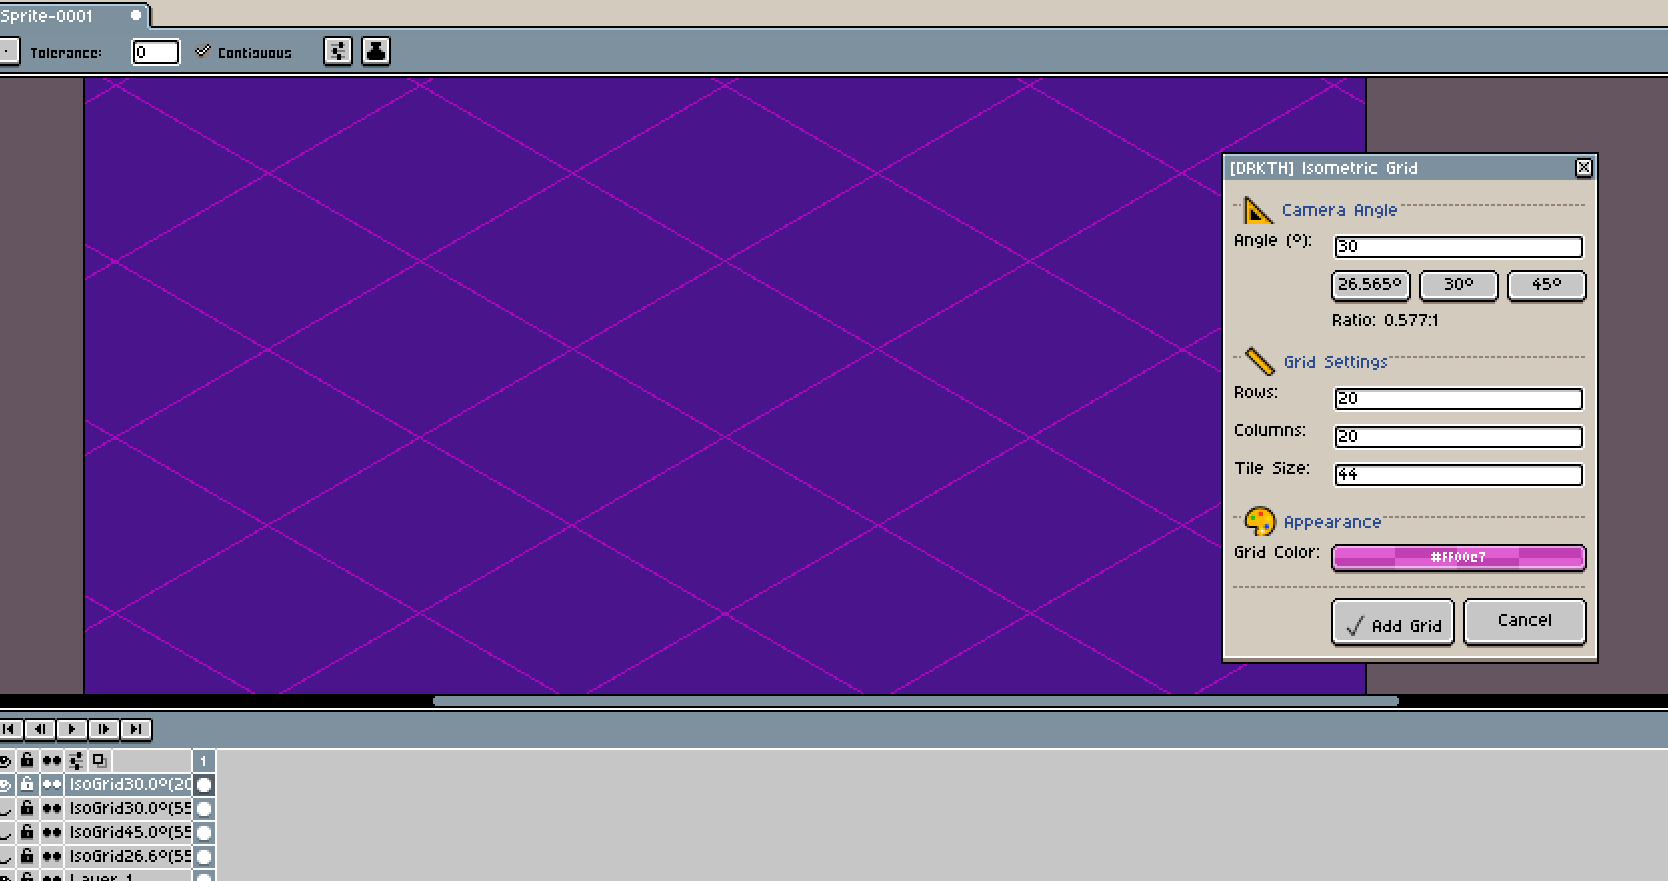Jump to the first frame

pos(10,729)
